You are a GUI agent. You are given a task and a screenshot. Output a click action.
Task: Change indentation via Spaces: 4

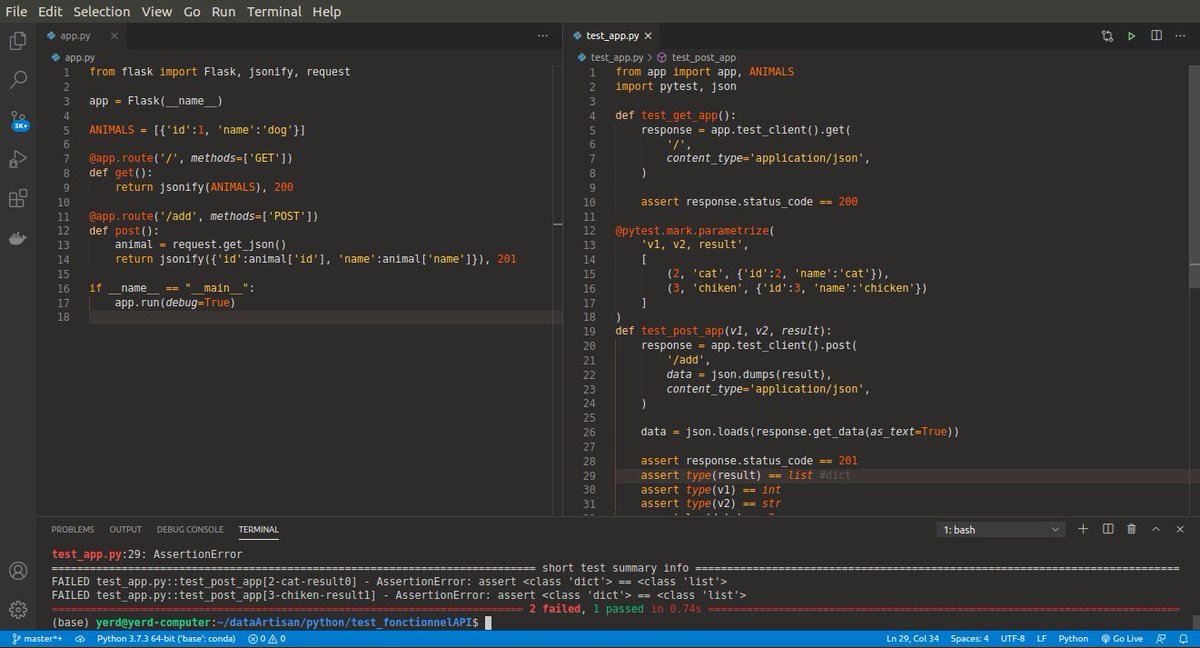point(970,638)
